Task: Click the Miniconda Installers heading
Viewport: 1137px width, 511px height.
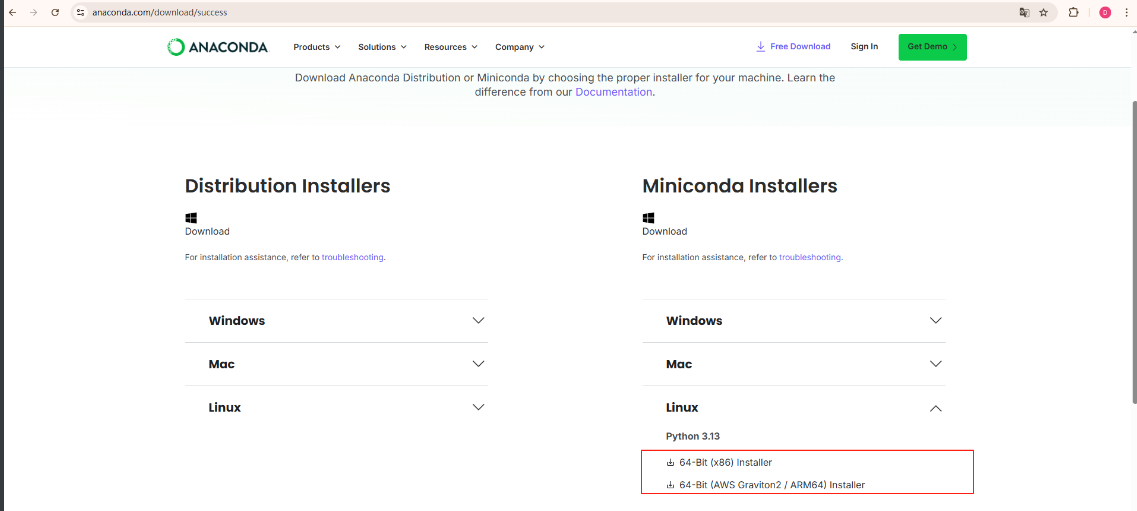Action: tap(740, 186)
